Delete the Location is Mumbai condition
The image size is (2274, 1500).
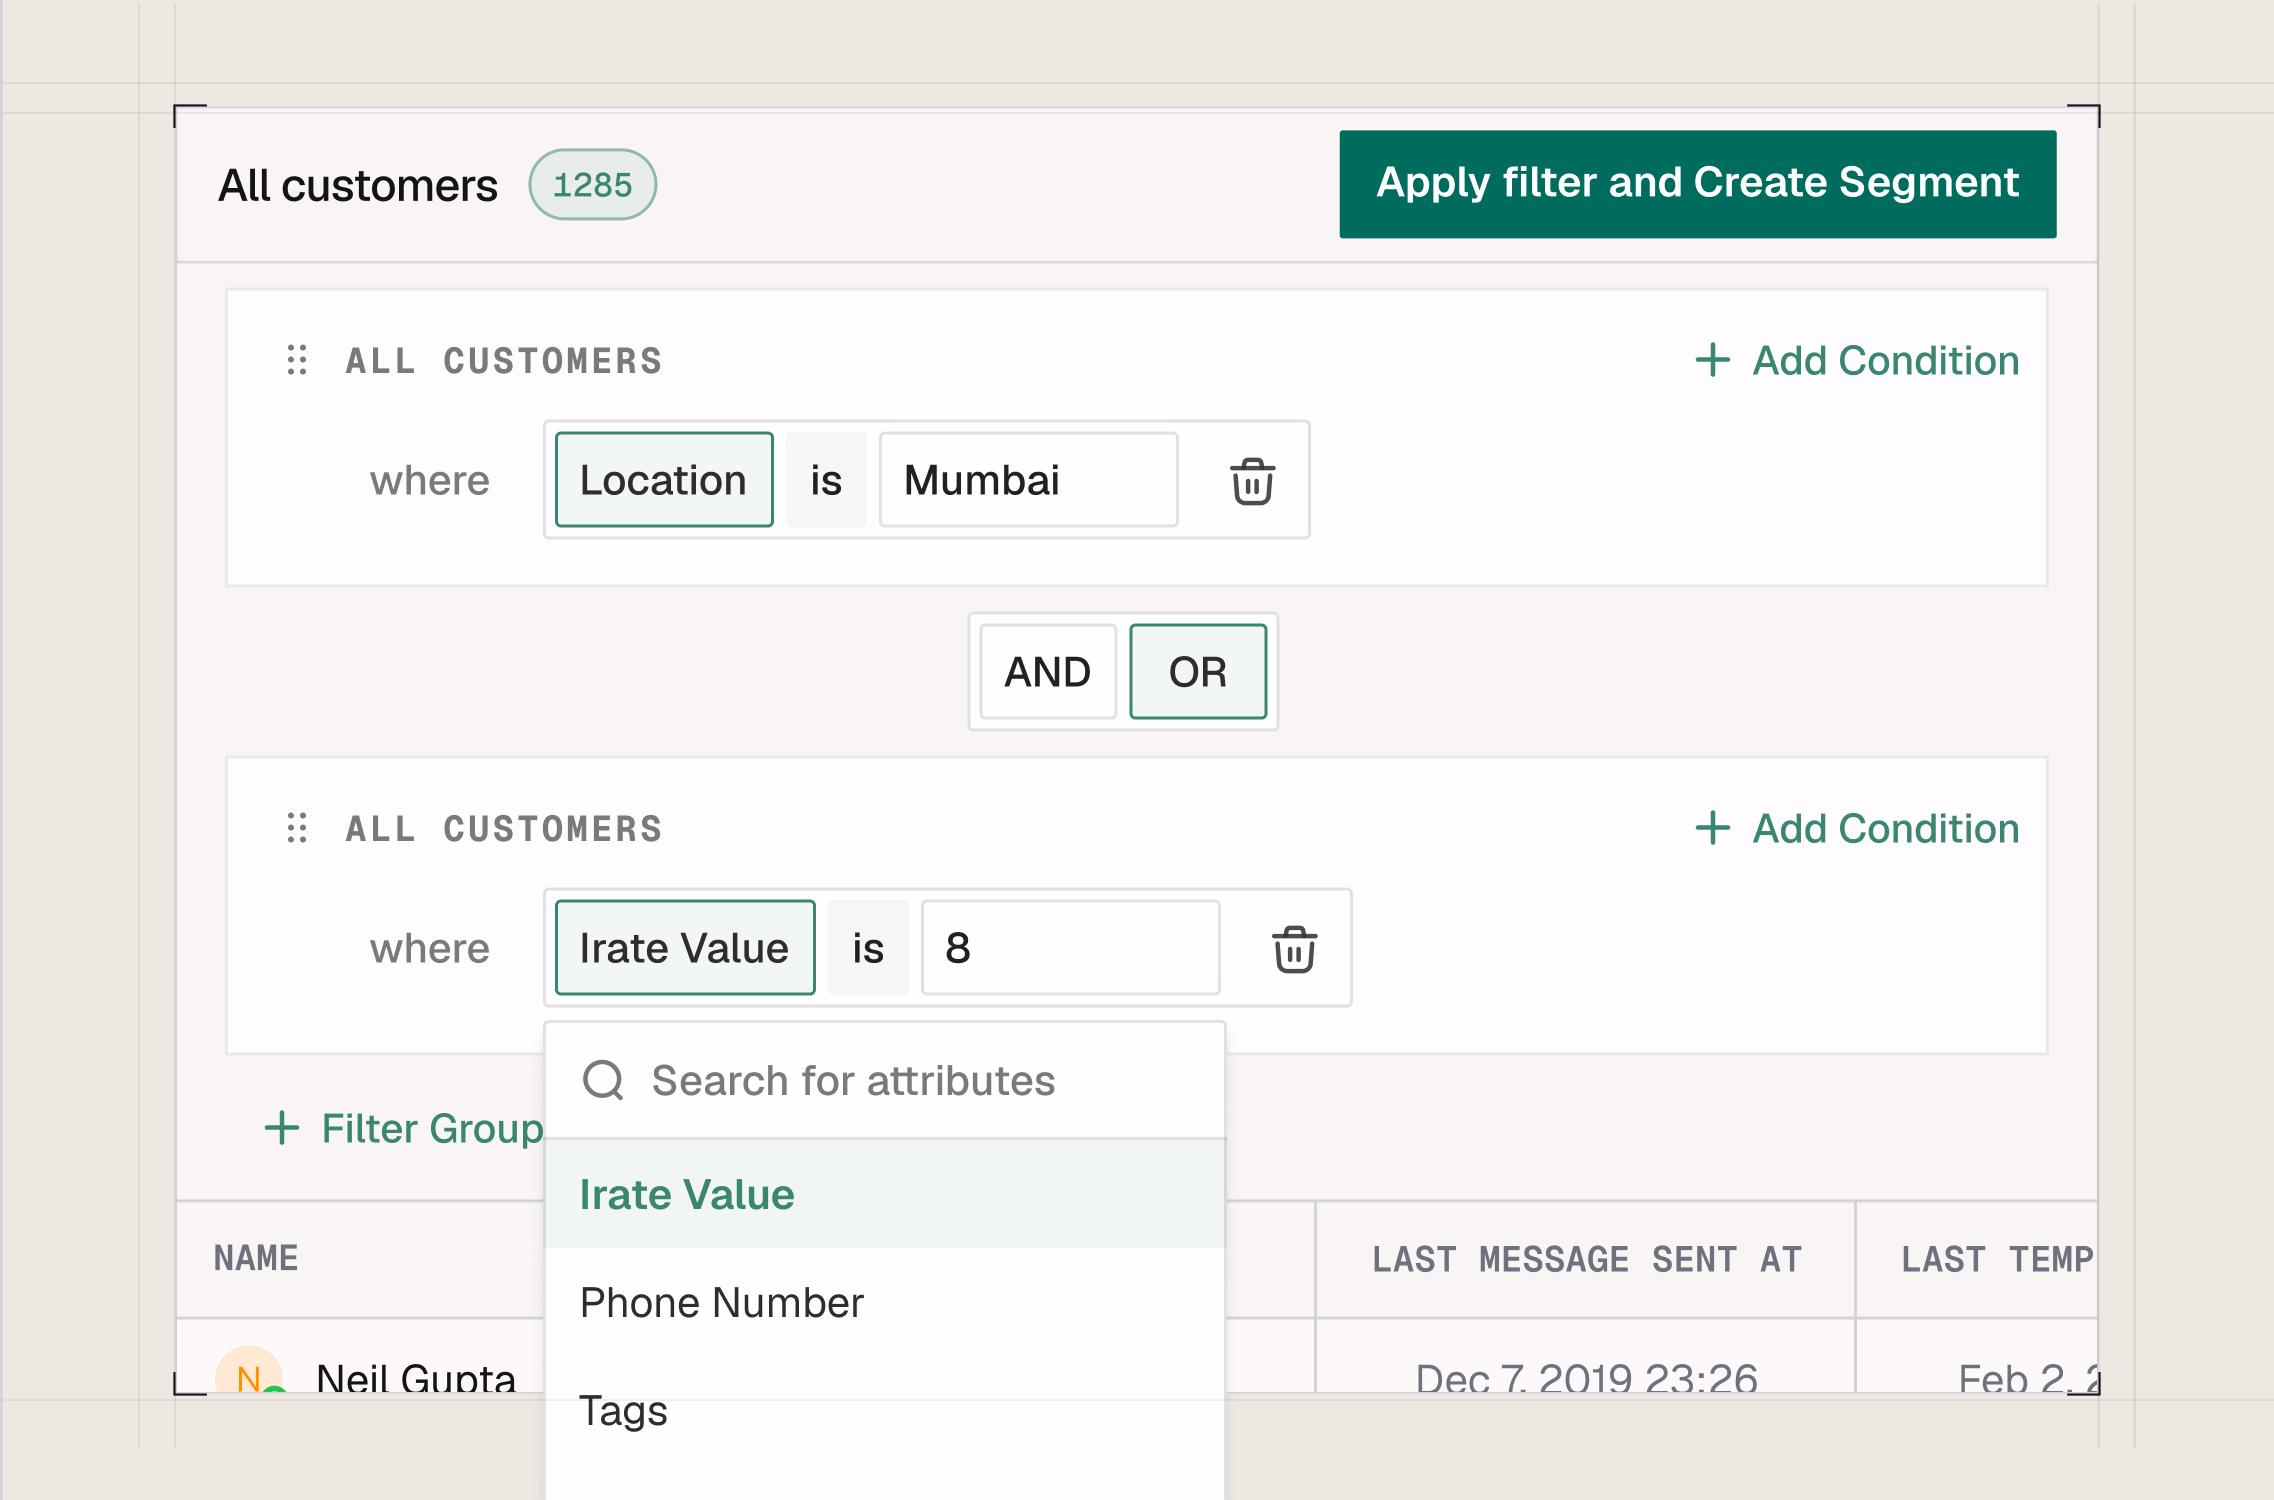(x=1252, y=482)
